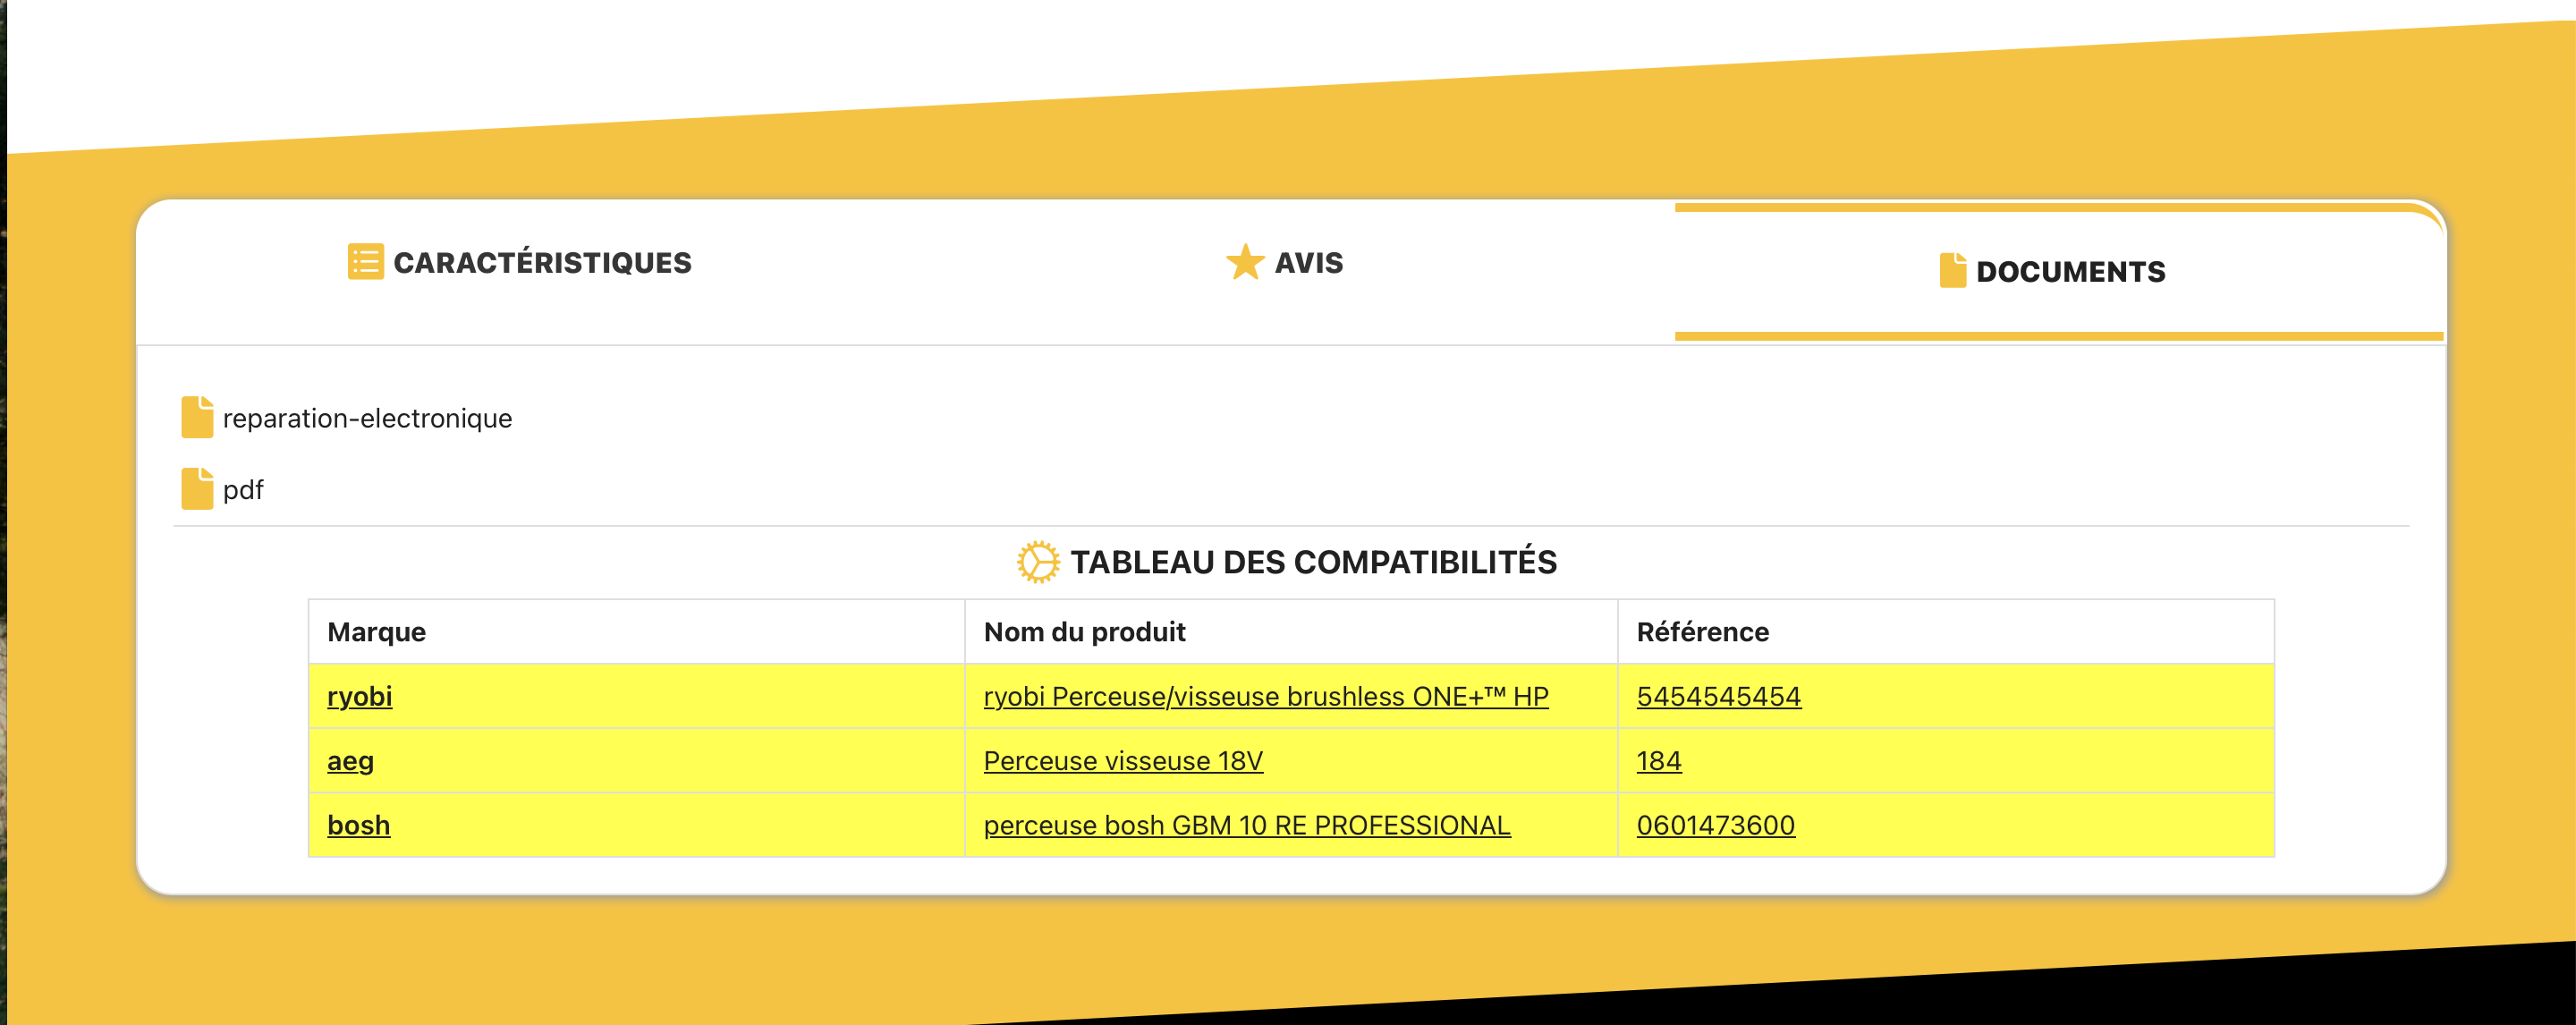
Task: Open ryobi Perceuse/visseuse brushless ONE+ HP link
Action: click(x=1265, y=696)
